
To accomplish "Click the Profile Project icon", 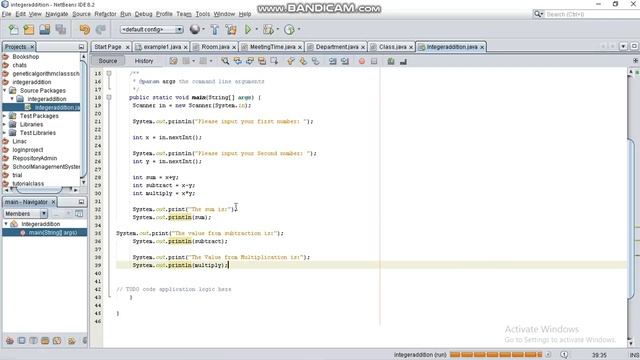I will 289,29.
